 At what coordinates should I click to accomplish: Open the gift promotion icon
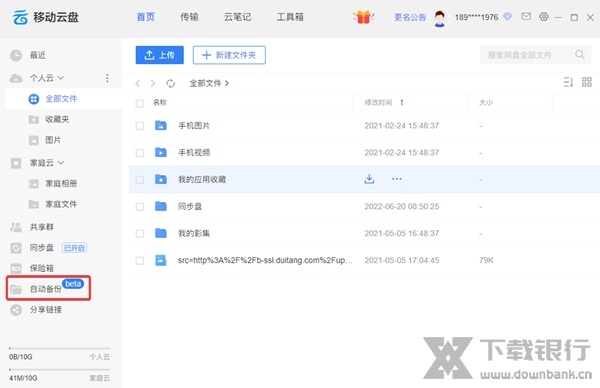pos(363,17)
